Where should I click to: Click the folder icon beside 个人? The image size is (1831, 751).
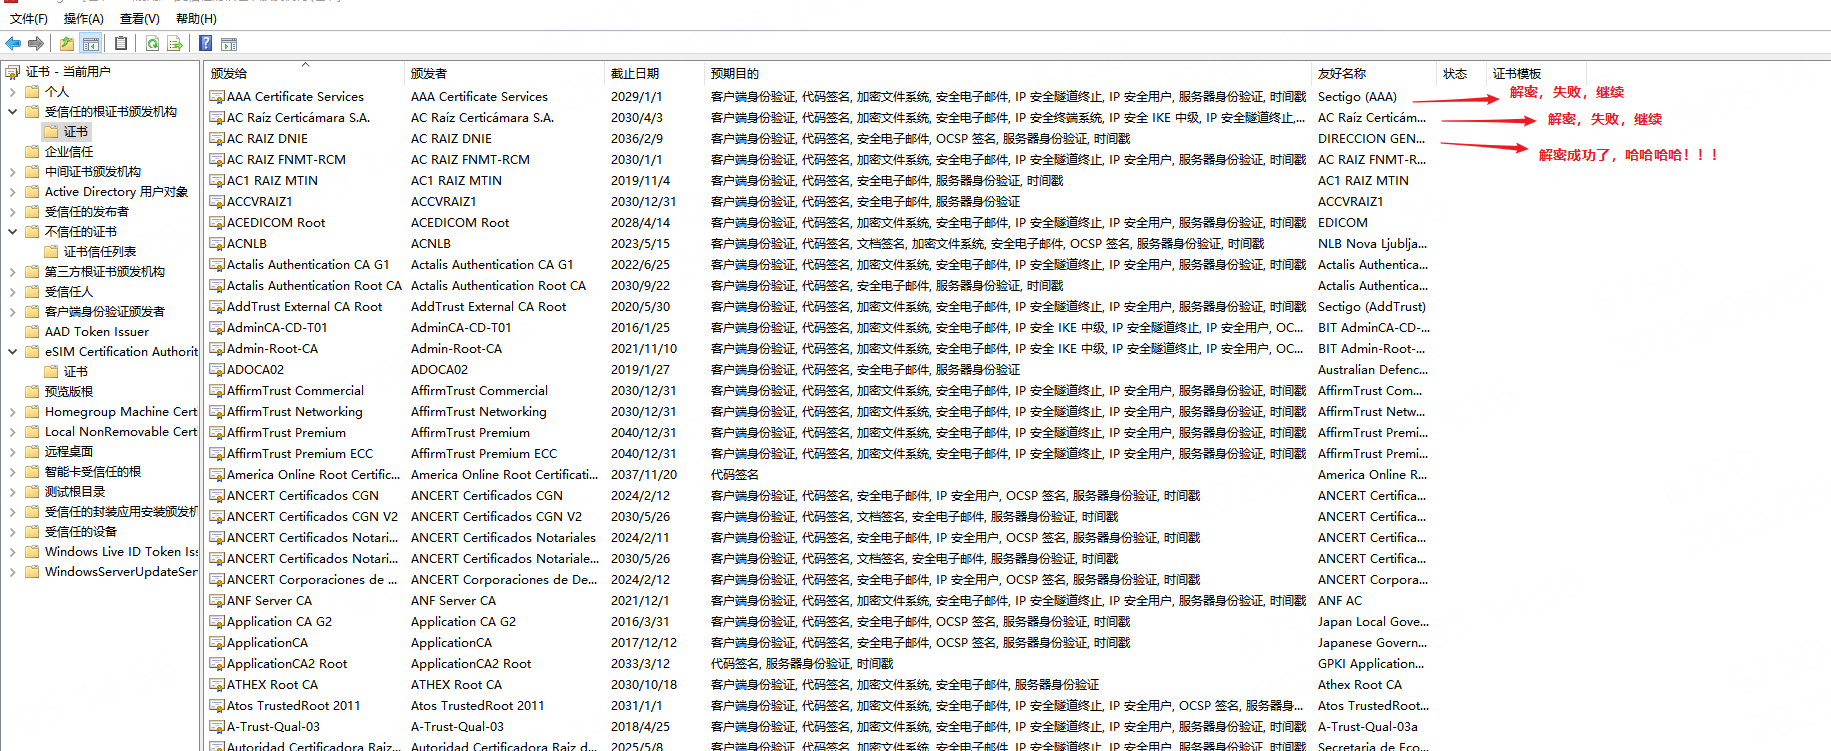32,92
